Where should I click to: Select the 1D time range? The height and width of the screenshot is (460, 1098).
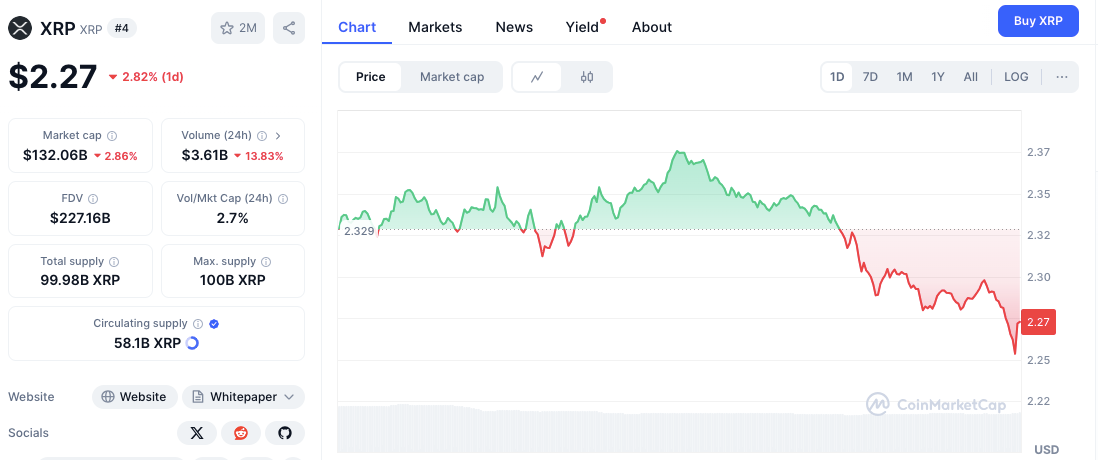tap(837, 77)
